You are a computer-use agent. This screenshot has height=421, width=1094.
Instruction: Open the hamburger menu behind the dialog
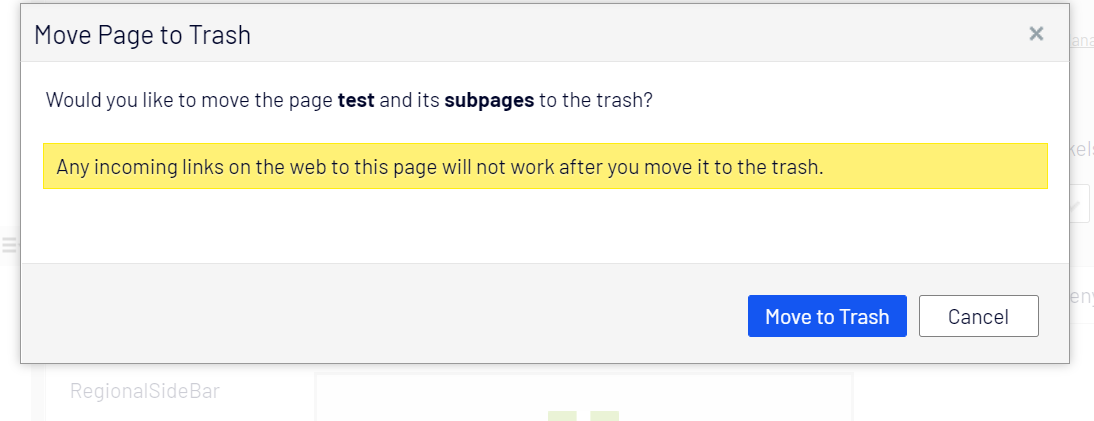[9, 245]
